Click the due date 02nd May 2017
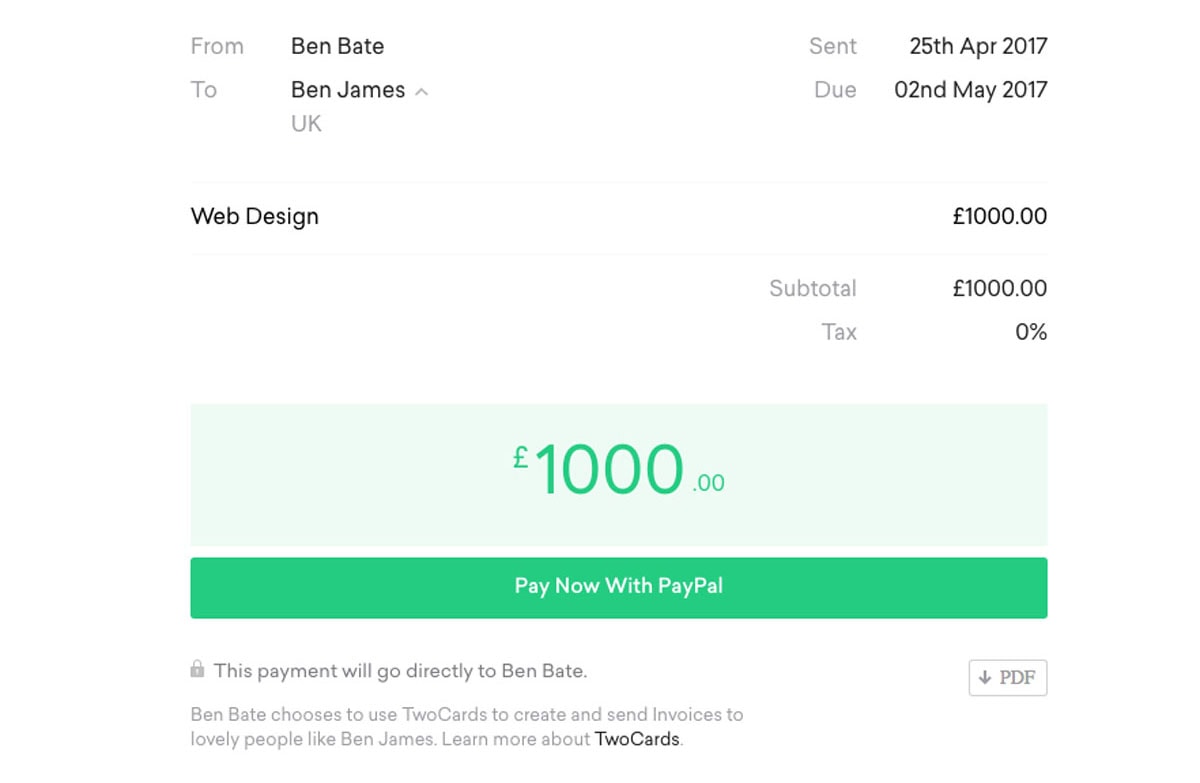This screenshot has height=783, width=1200. 971,90
